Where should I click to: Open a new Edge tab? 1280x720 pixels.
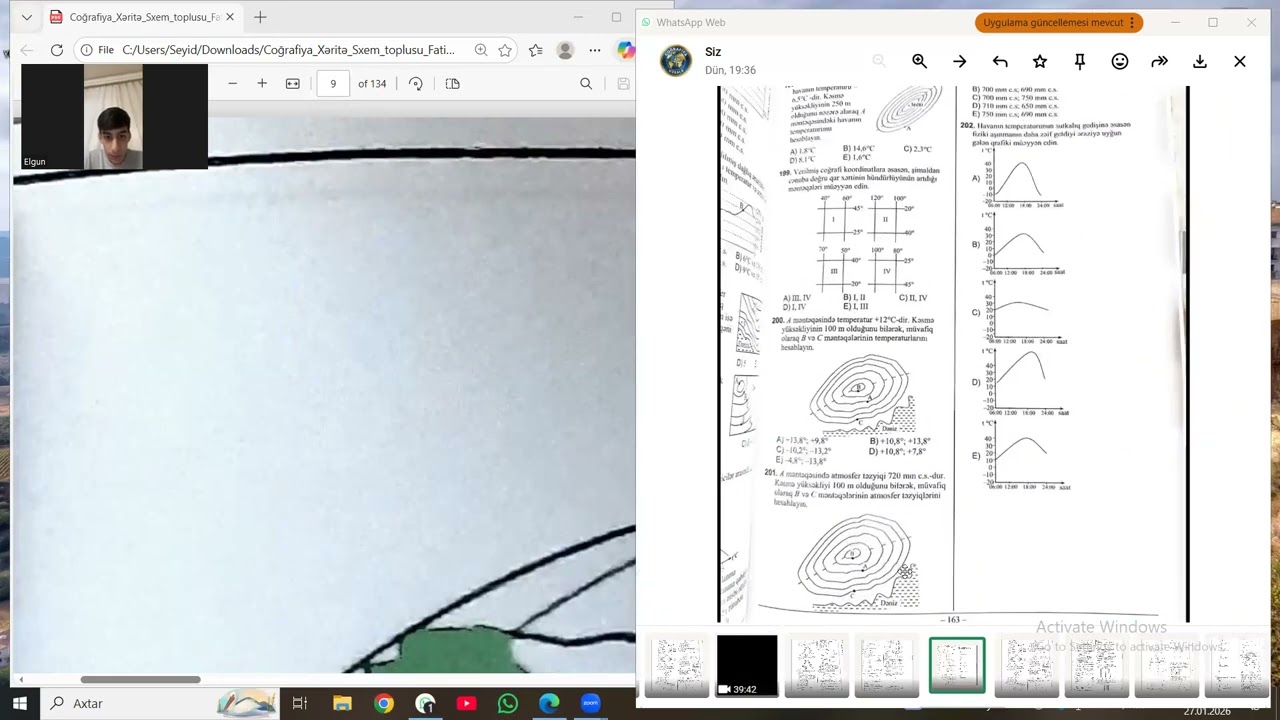[x=260, y=17]
